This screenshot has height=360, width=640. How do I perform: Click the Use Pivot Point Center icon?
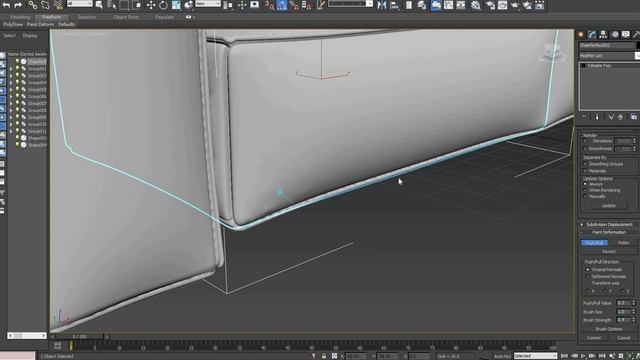click(229, 5)
